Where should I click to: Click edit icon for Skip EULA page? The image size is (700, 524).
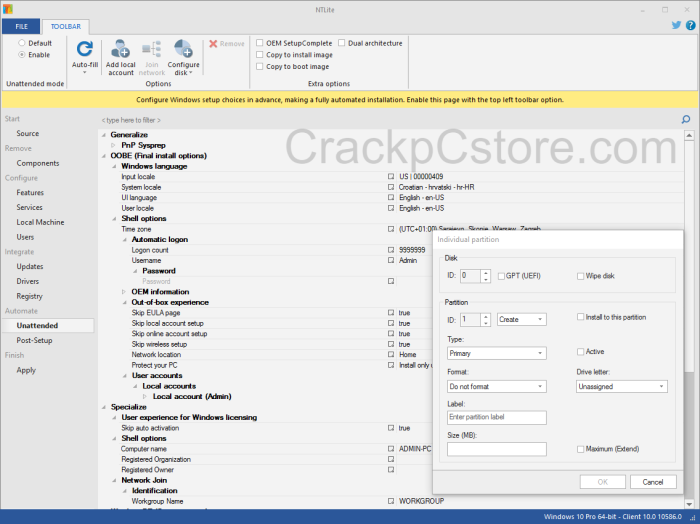391,313
